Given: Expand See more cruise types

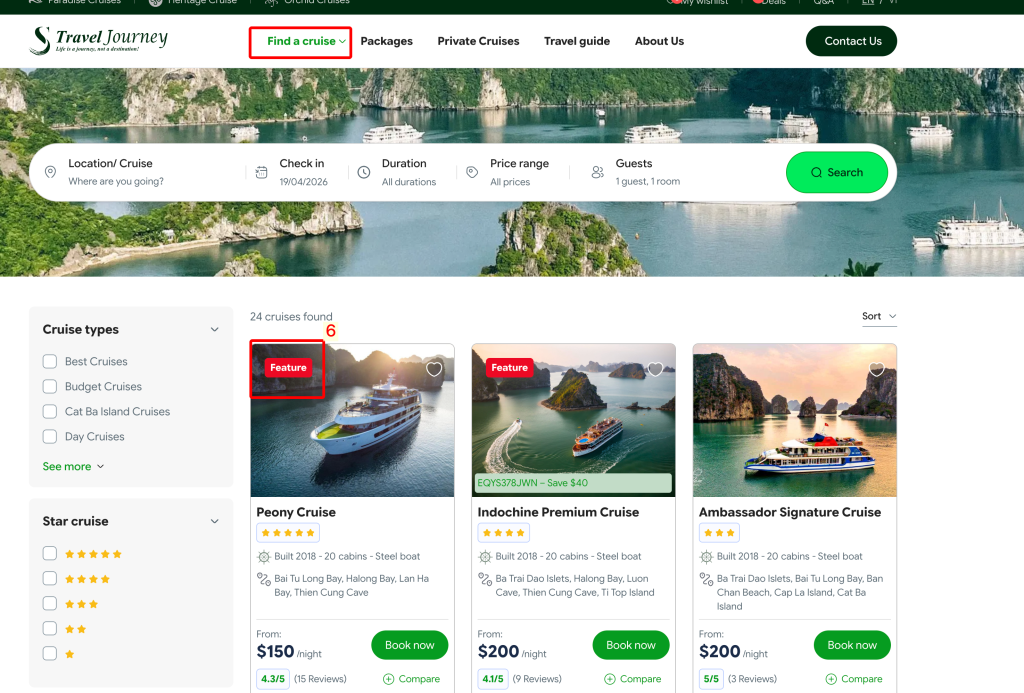Looking at the screenshot, I should (73, 466).
